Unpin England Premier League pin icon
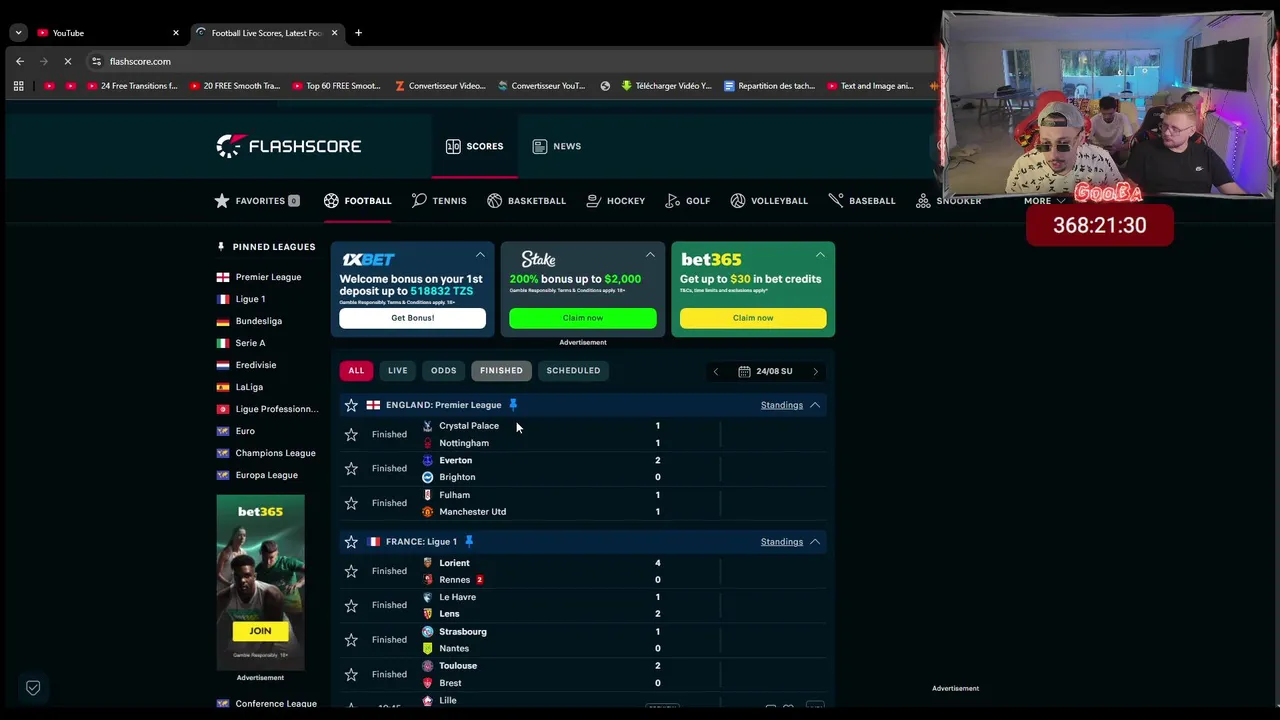 tap(513, 405)
